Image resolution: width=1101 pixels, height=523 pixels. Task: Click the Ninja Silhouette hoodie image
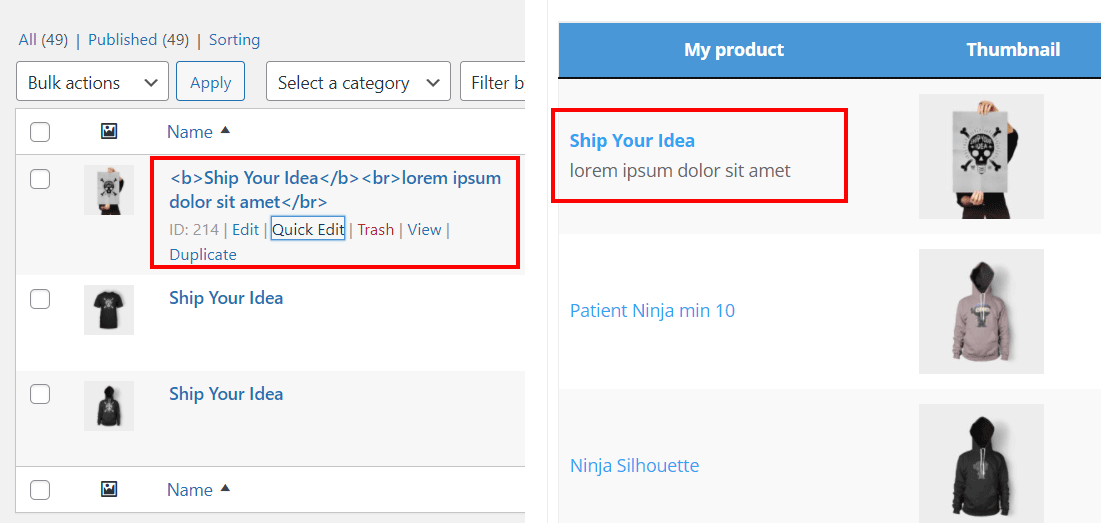coord(981,463)
